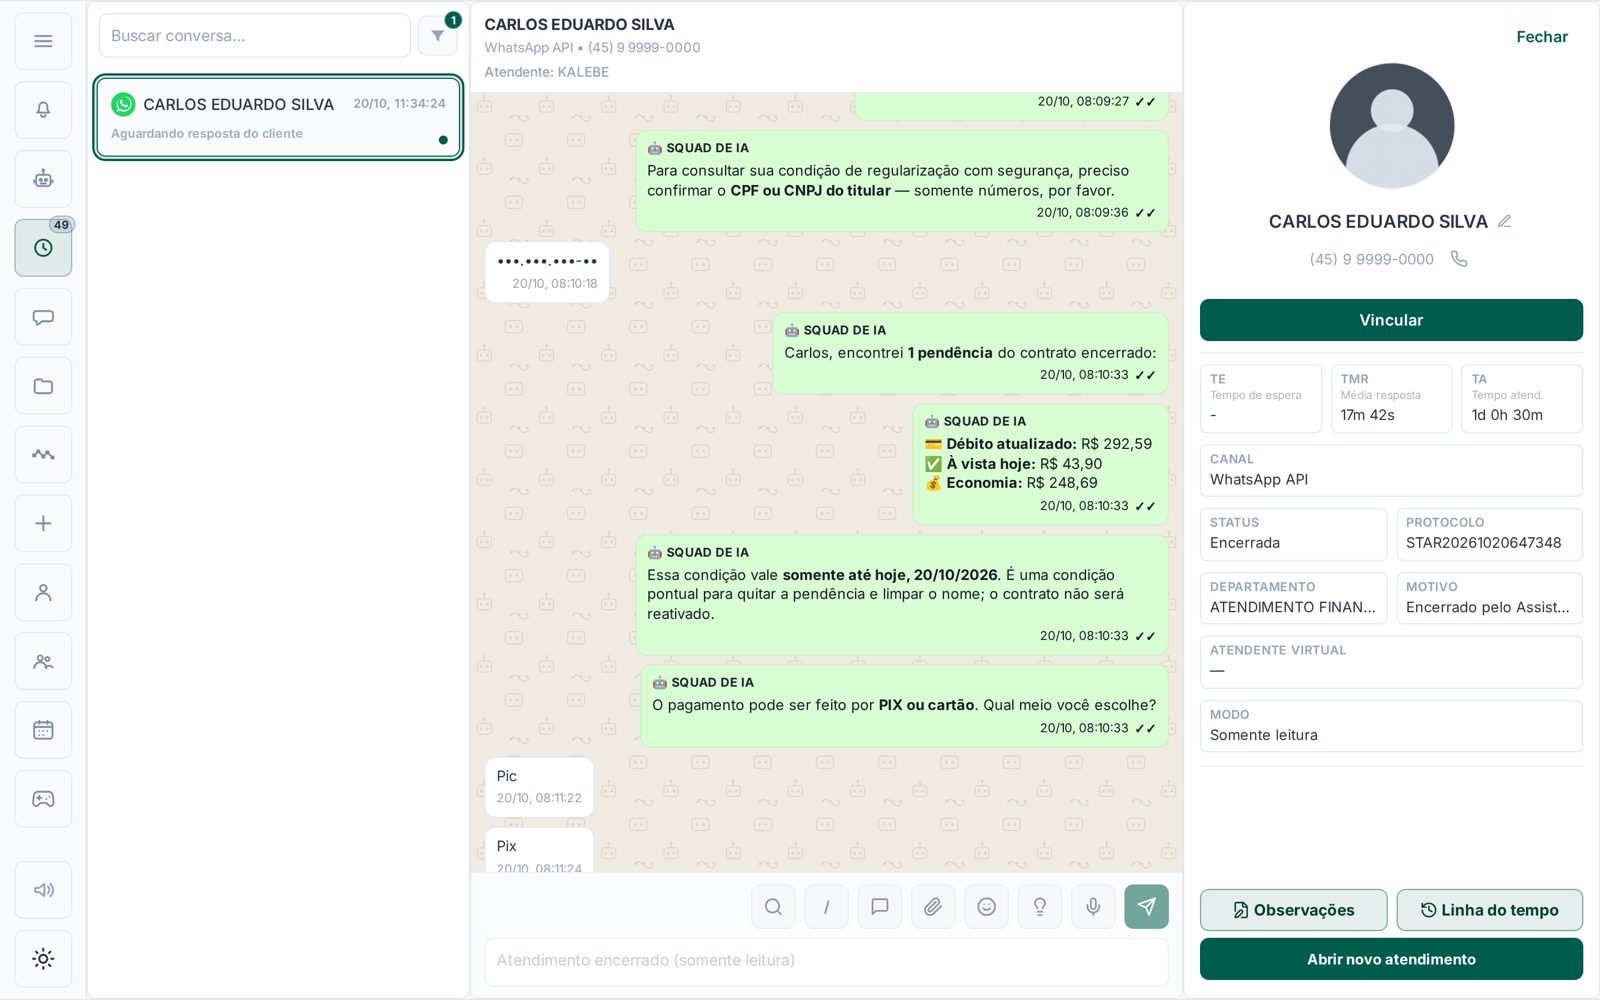1600x1000 pixels.
Task: Click the message input field
Action: pyautogui.click(x=826, y=961)
